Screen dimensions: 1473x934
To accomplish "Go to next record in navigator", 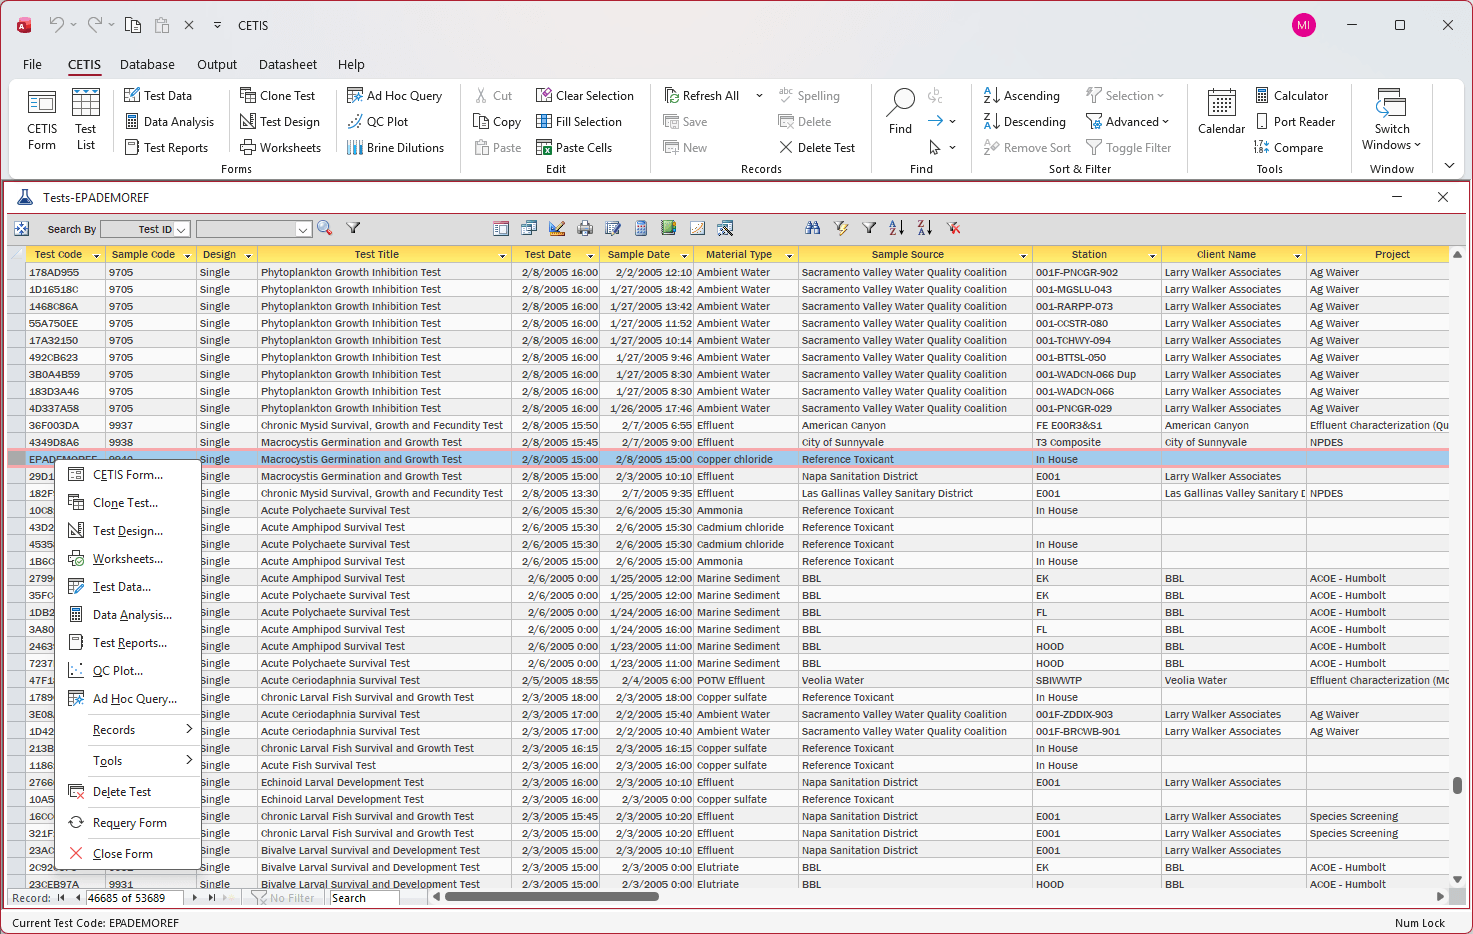I will 194,898.
